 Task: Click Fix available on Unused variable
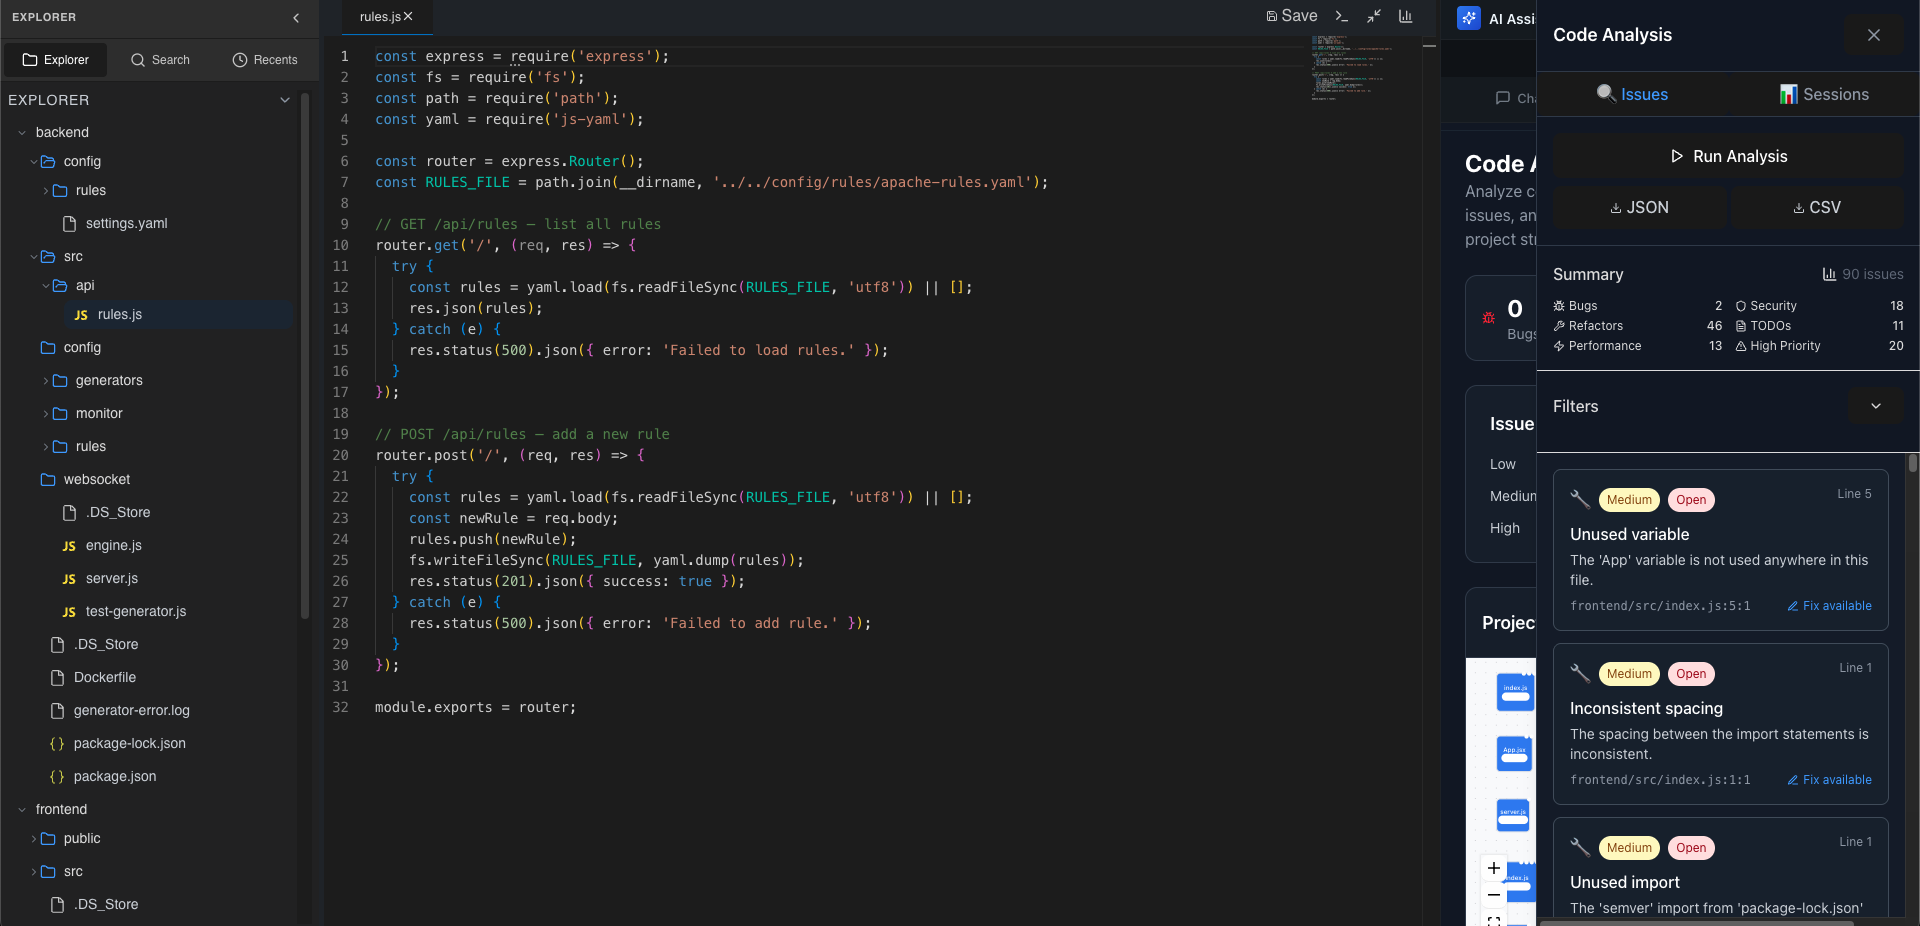(x=1829, y=606)
